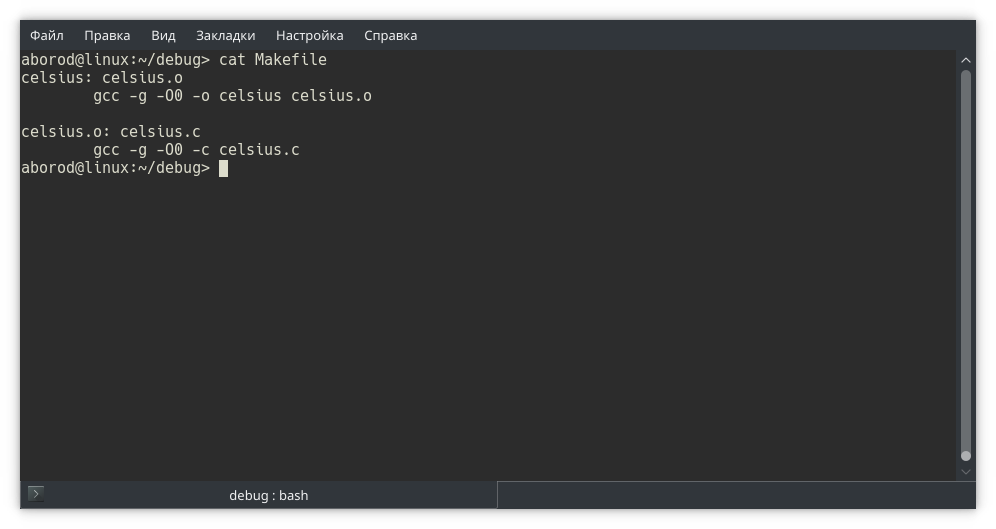The image size is (996, 529).
Task: Click the block cursor at the prompt
Action: pos(224,168)
